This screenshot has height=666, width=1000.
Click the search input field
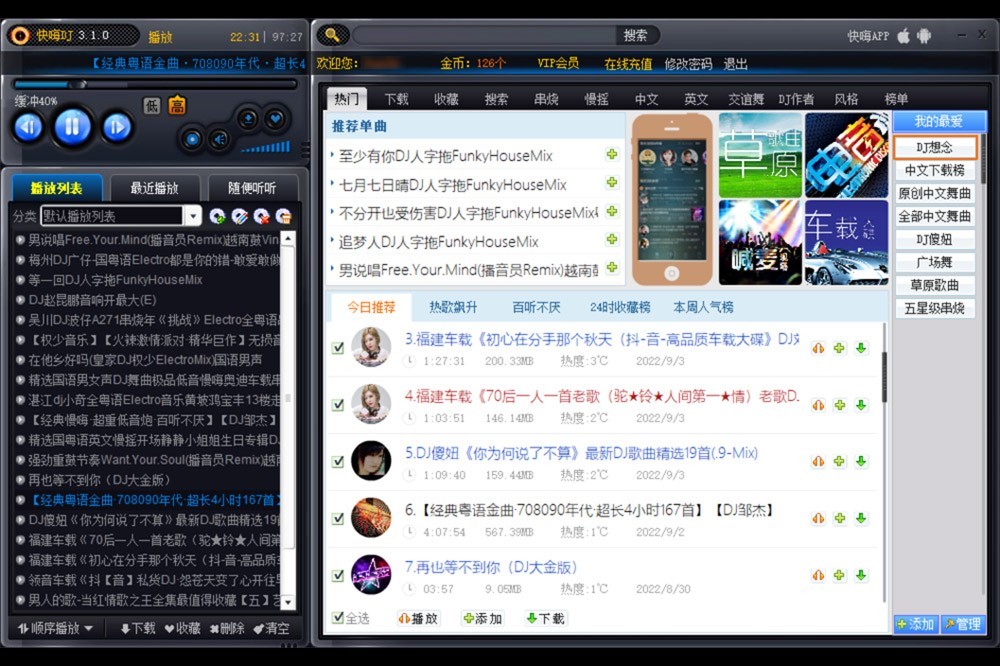tap(483, 36)
